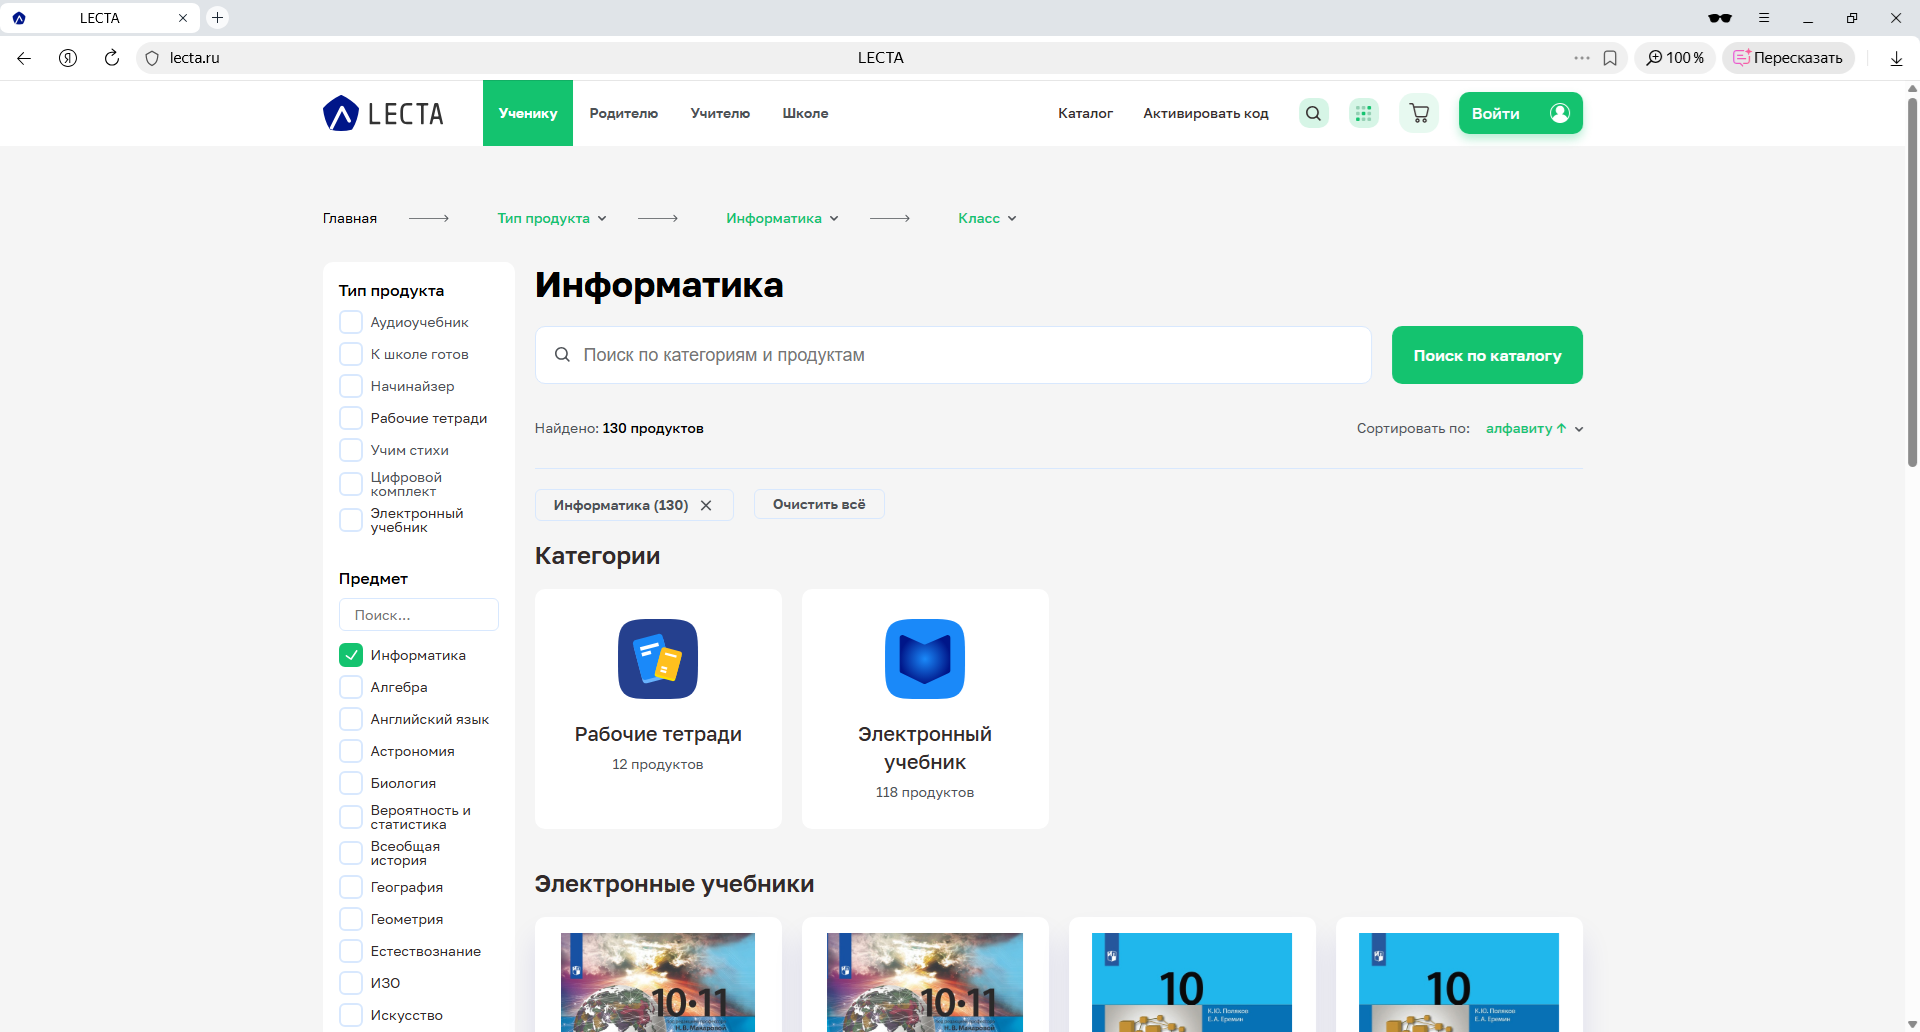Remove the Информатика (130) filter chip
1920x1032 pixels.
pos(706,505)
